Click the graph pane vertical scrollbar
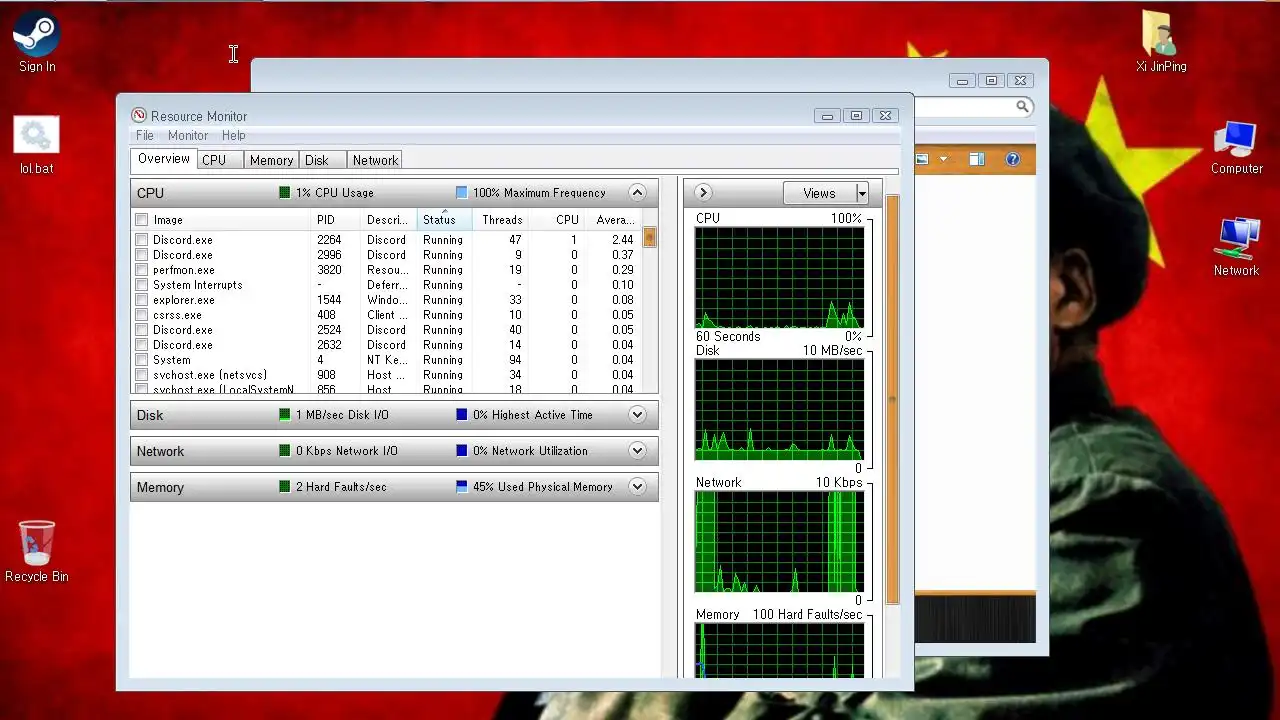The width and height of the screenshot is (1280, 720). click(x=893, y=400)
